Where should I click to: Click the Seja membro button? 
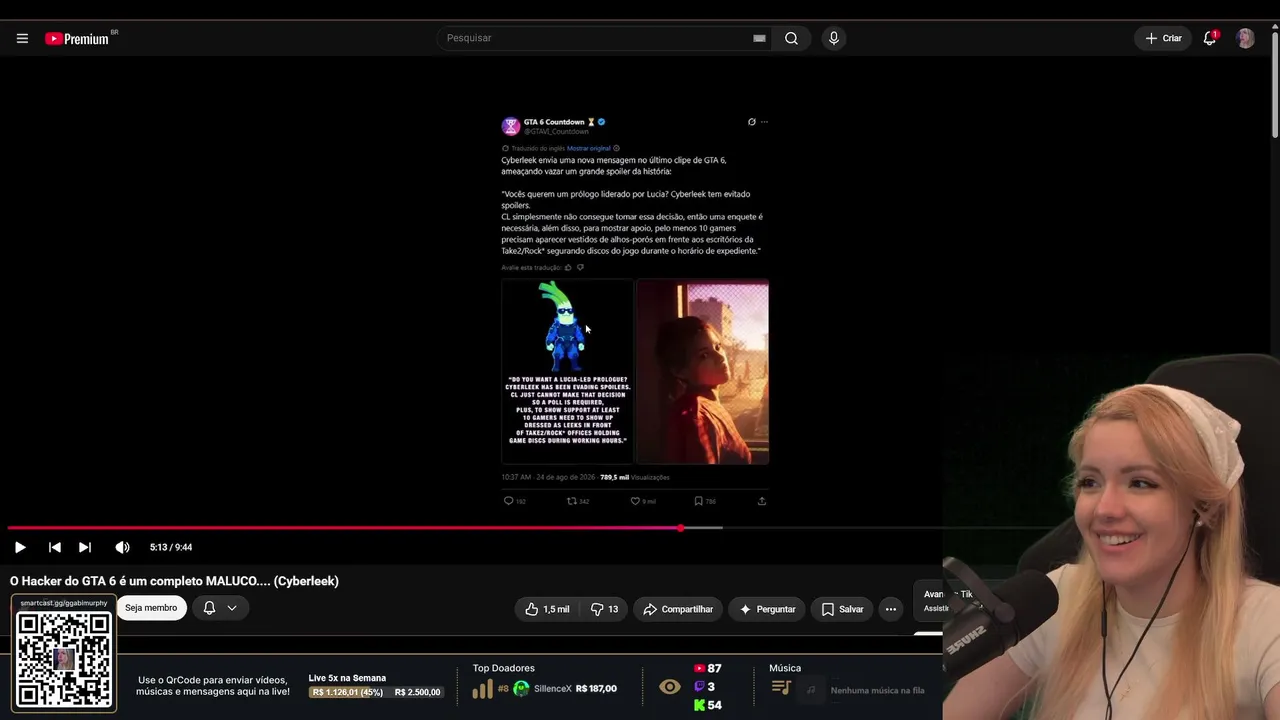[151, 608]
